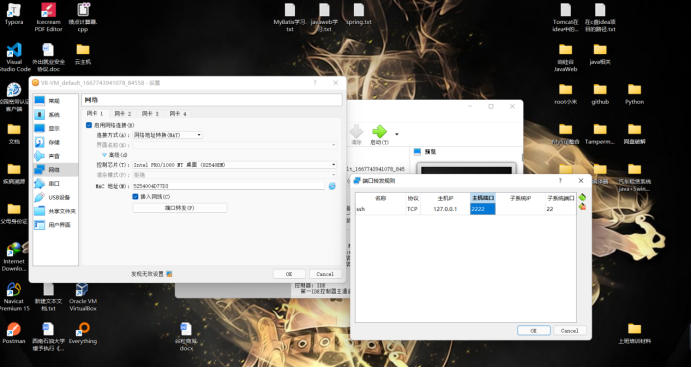Collapse the 高级 advanced section triangle
This screenshot has height=368, width=692.
[105, 155]
